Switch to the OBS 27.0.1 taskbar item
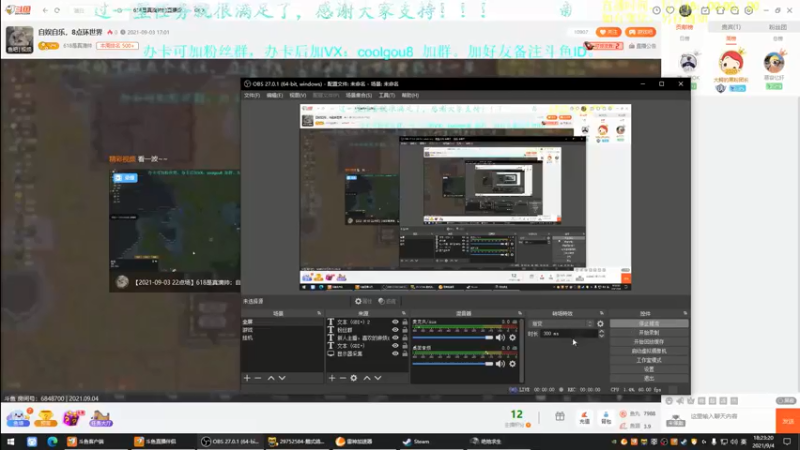The height and width of the screenshot is (450, 800). 230,442
